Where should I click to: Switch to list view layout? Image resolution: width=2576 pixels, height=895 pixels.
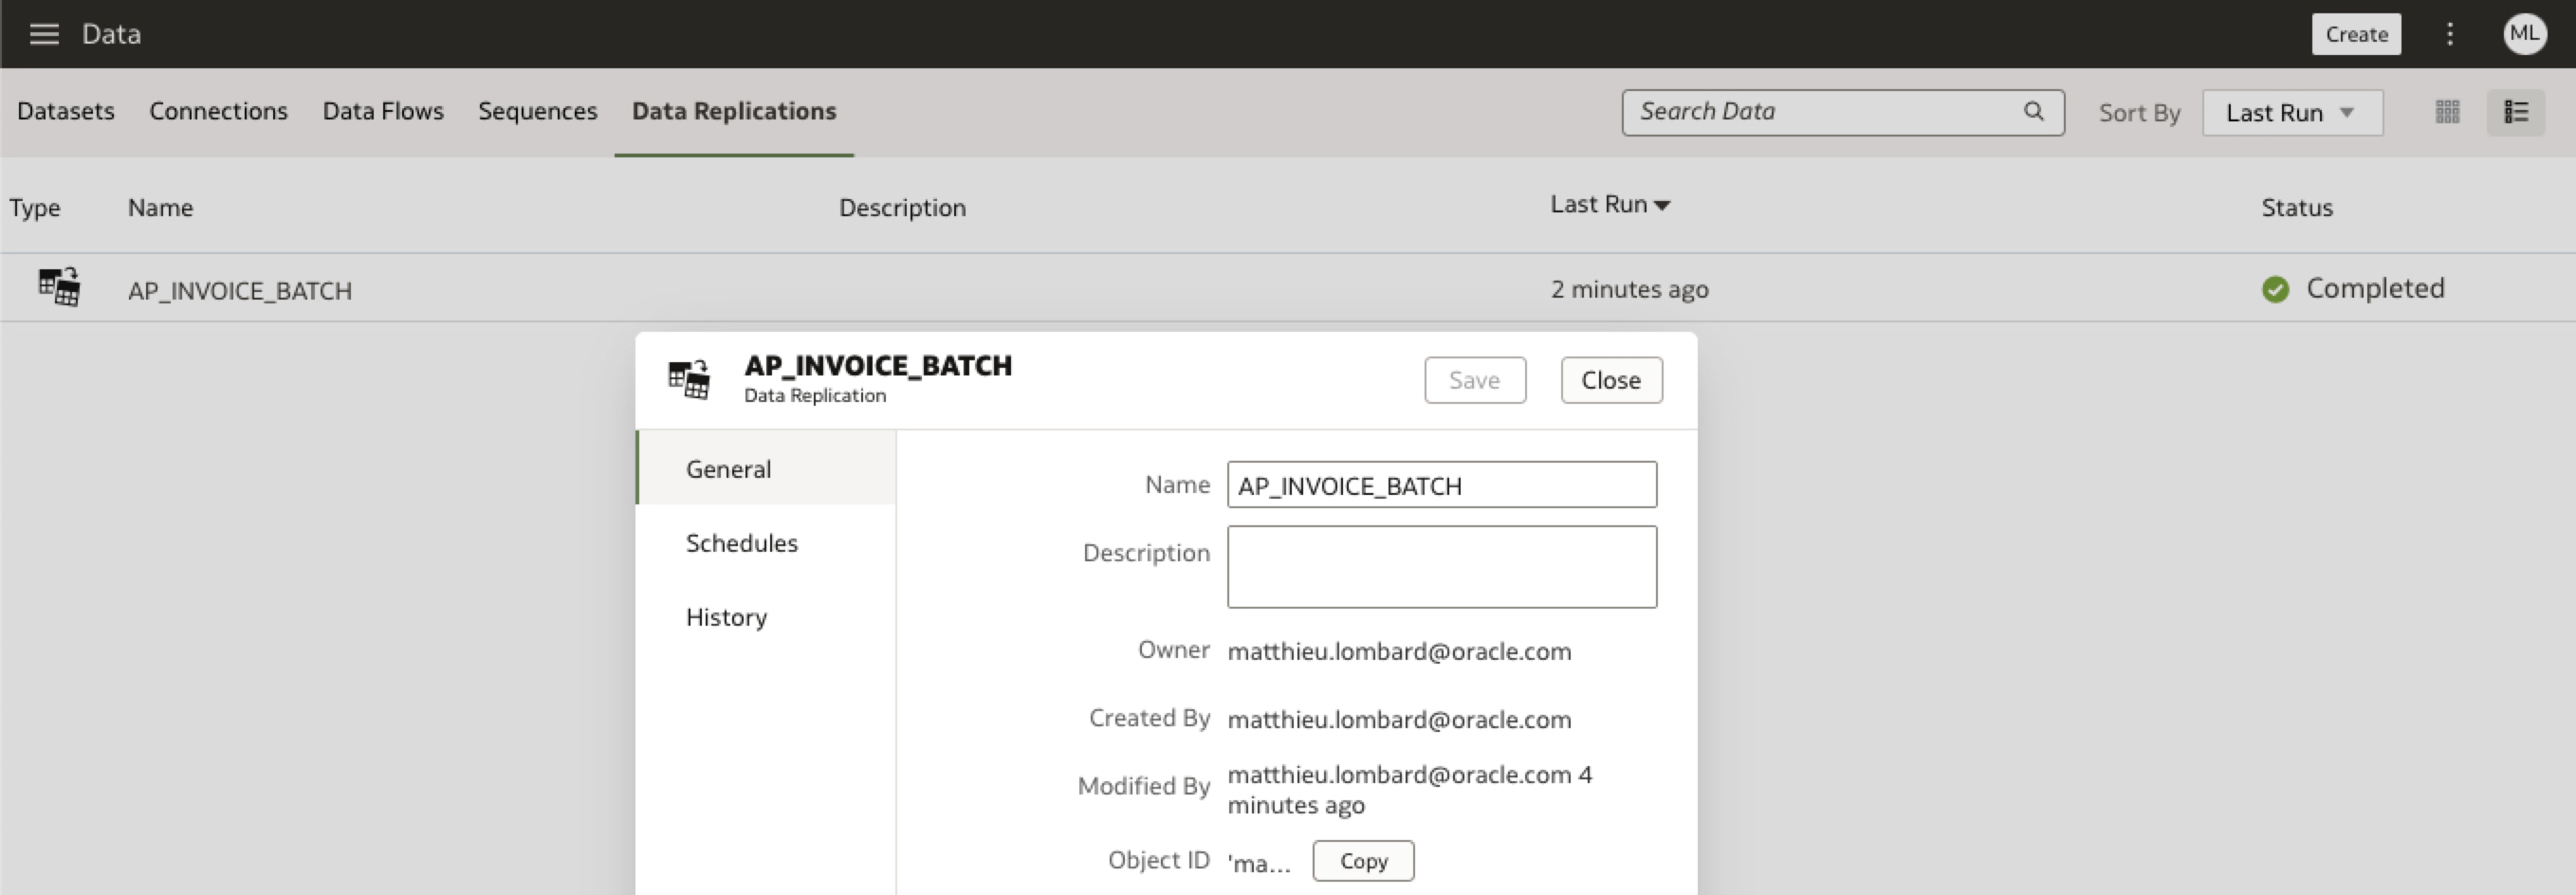pos(2515,112)
